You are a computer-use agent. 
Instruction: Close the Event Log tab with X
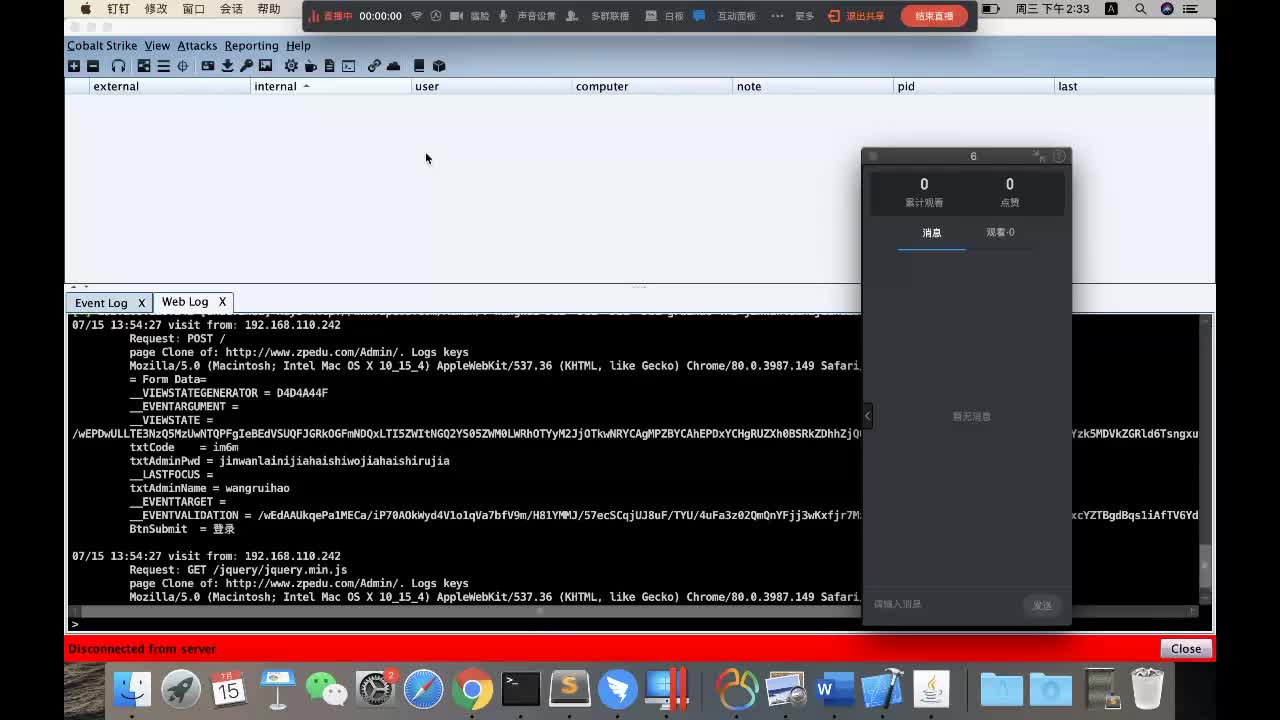click(141, 303)
